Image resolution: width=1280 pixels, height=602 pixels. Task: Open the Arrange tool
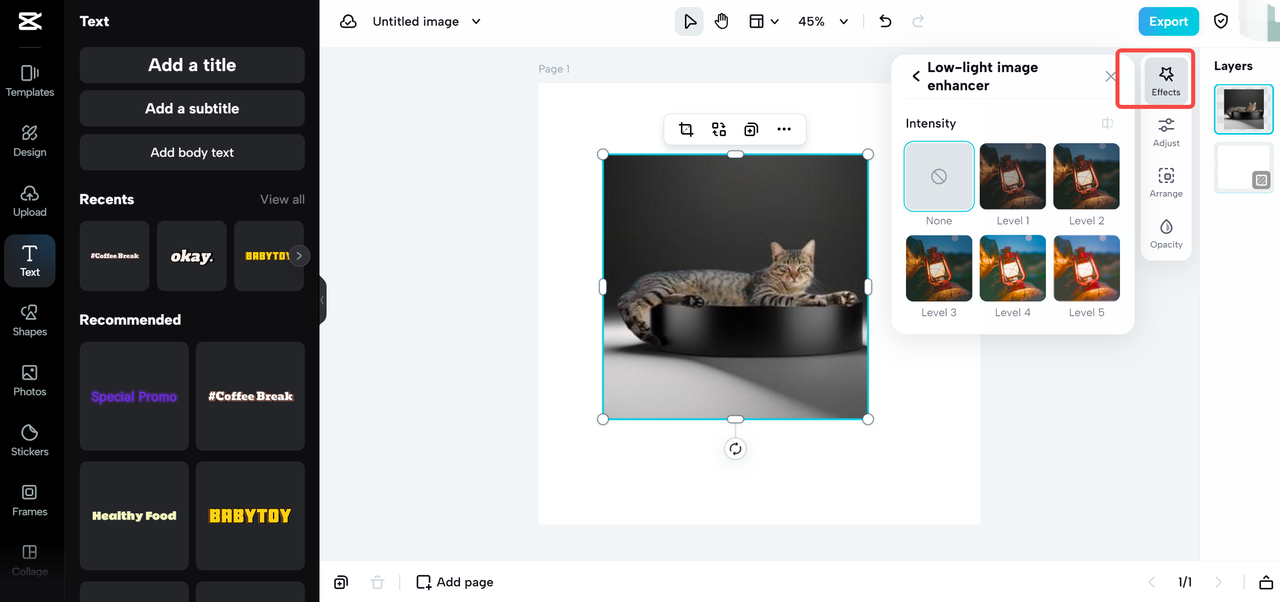point(1166,183)
